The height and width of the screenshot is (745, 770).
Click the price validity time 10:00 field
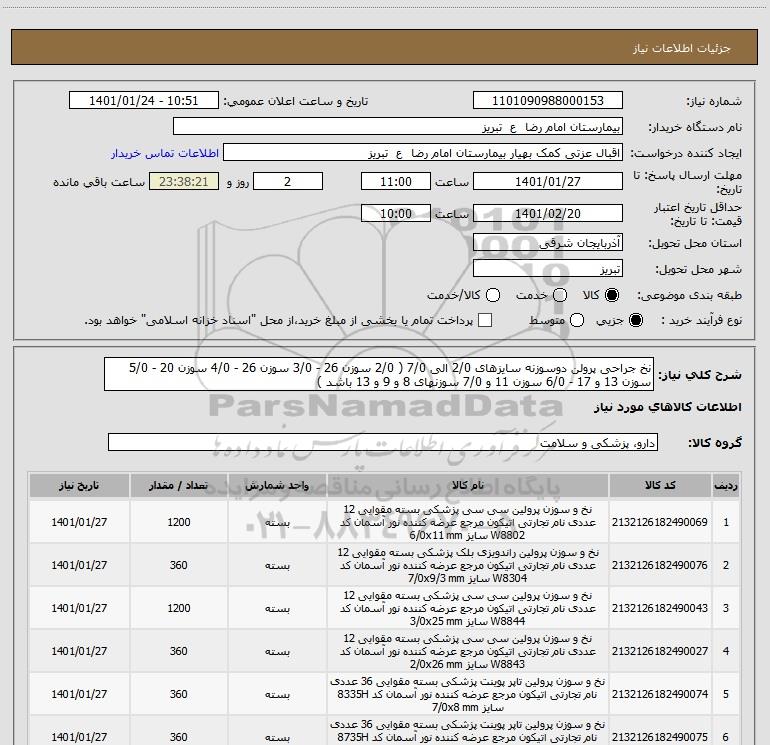pos(396,213)
